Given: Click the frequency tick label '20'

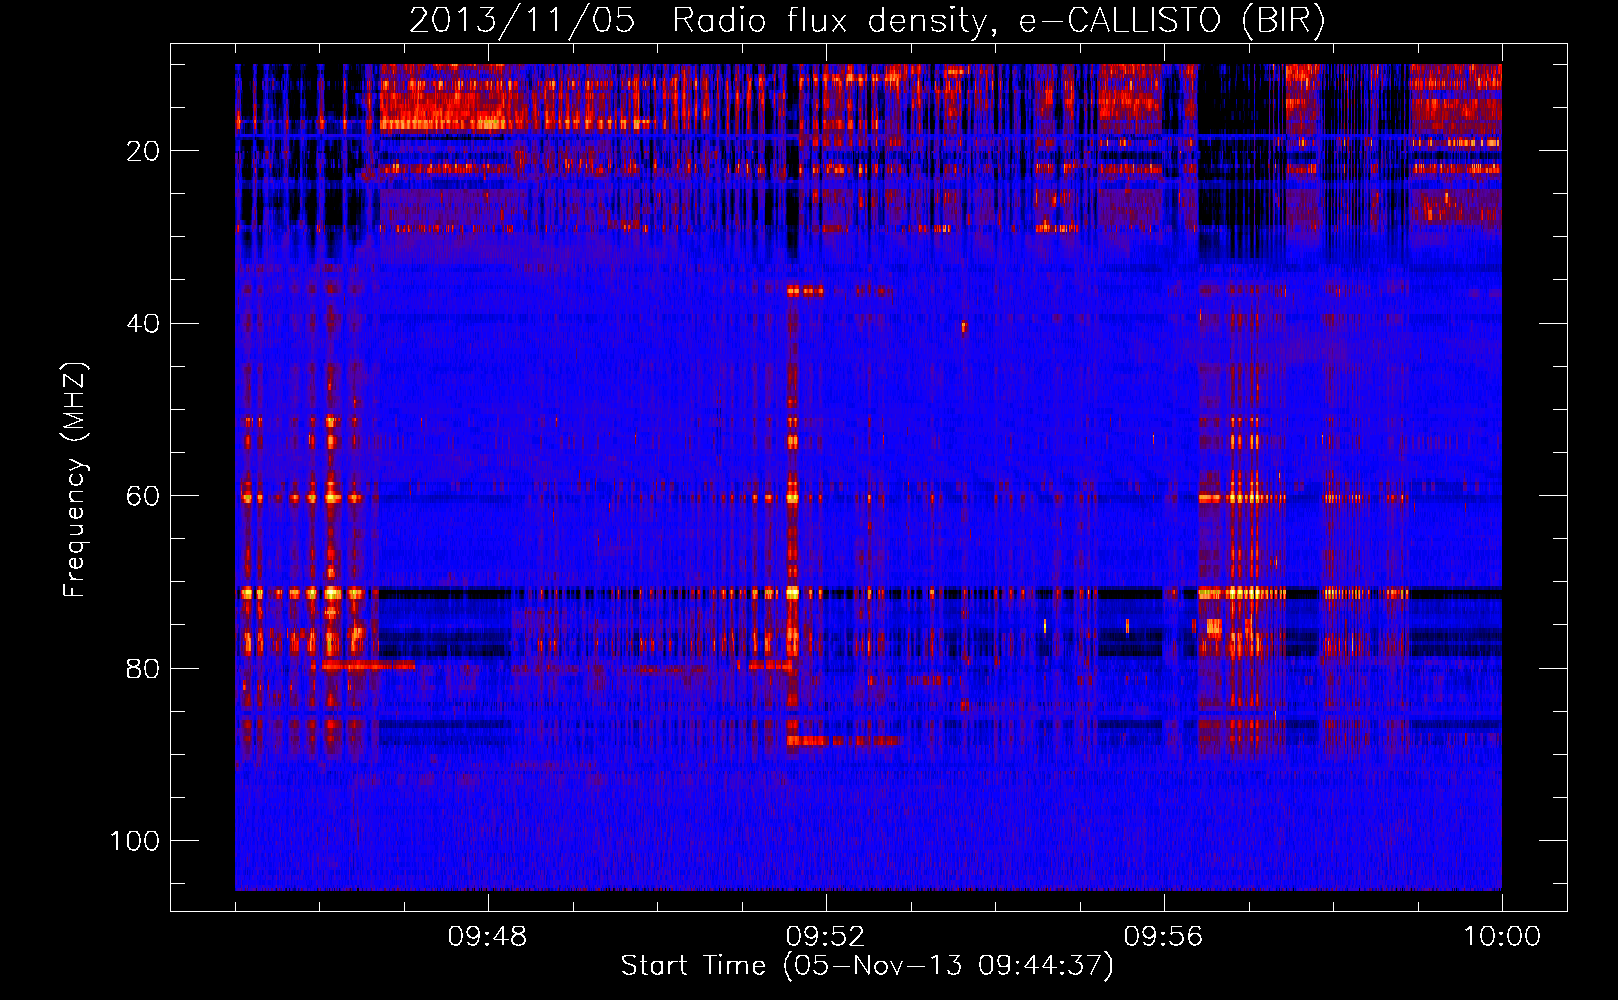Looking at the screenshot, I should coord(143,151).
